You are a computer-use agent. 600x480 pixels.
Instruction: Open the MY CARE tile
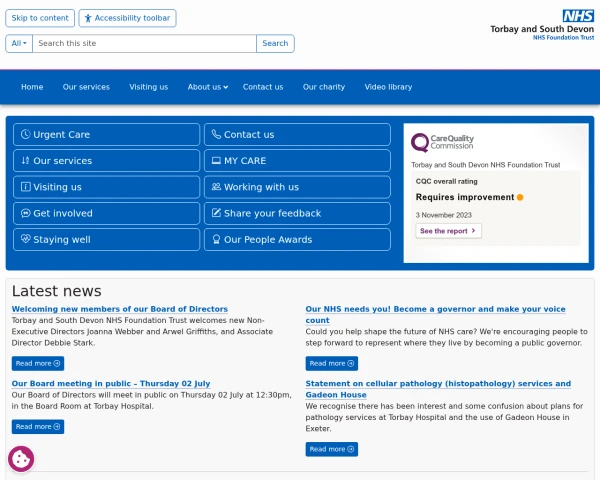point(297,160)
